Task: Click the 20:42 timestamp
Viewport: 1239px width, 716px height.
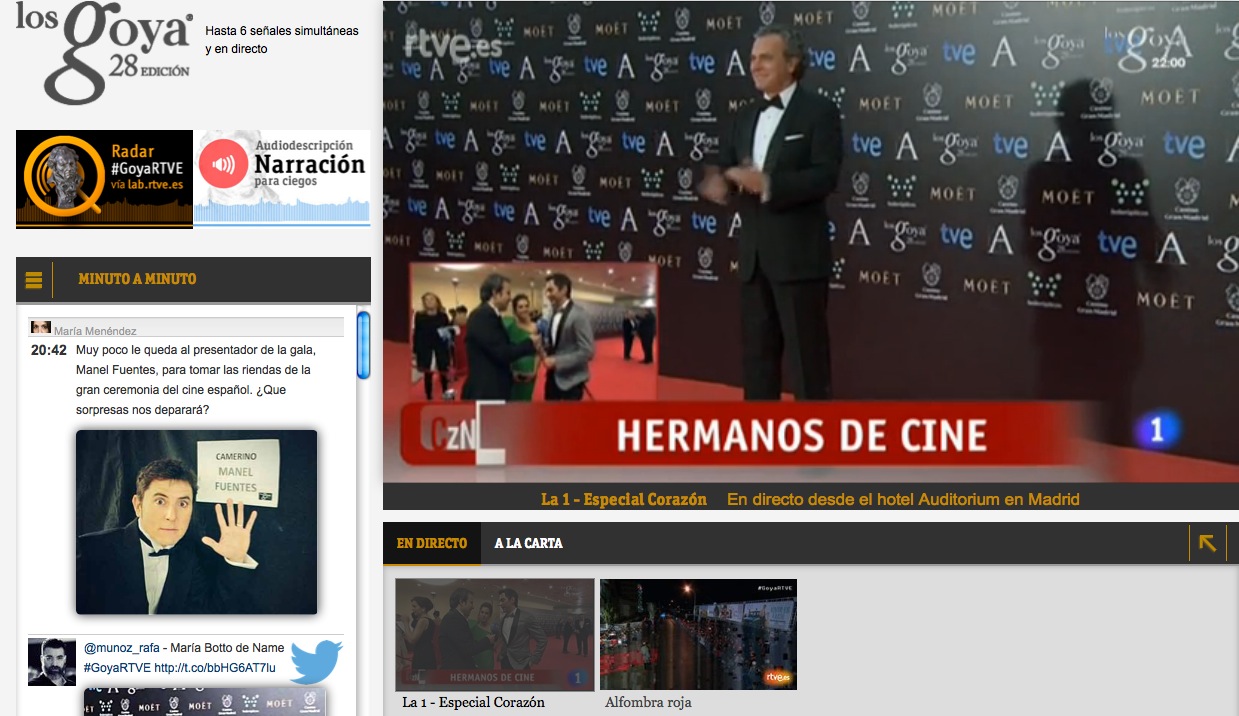Action: point(49,351)
